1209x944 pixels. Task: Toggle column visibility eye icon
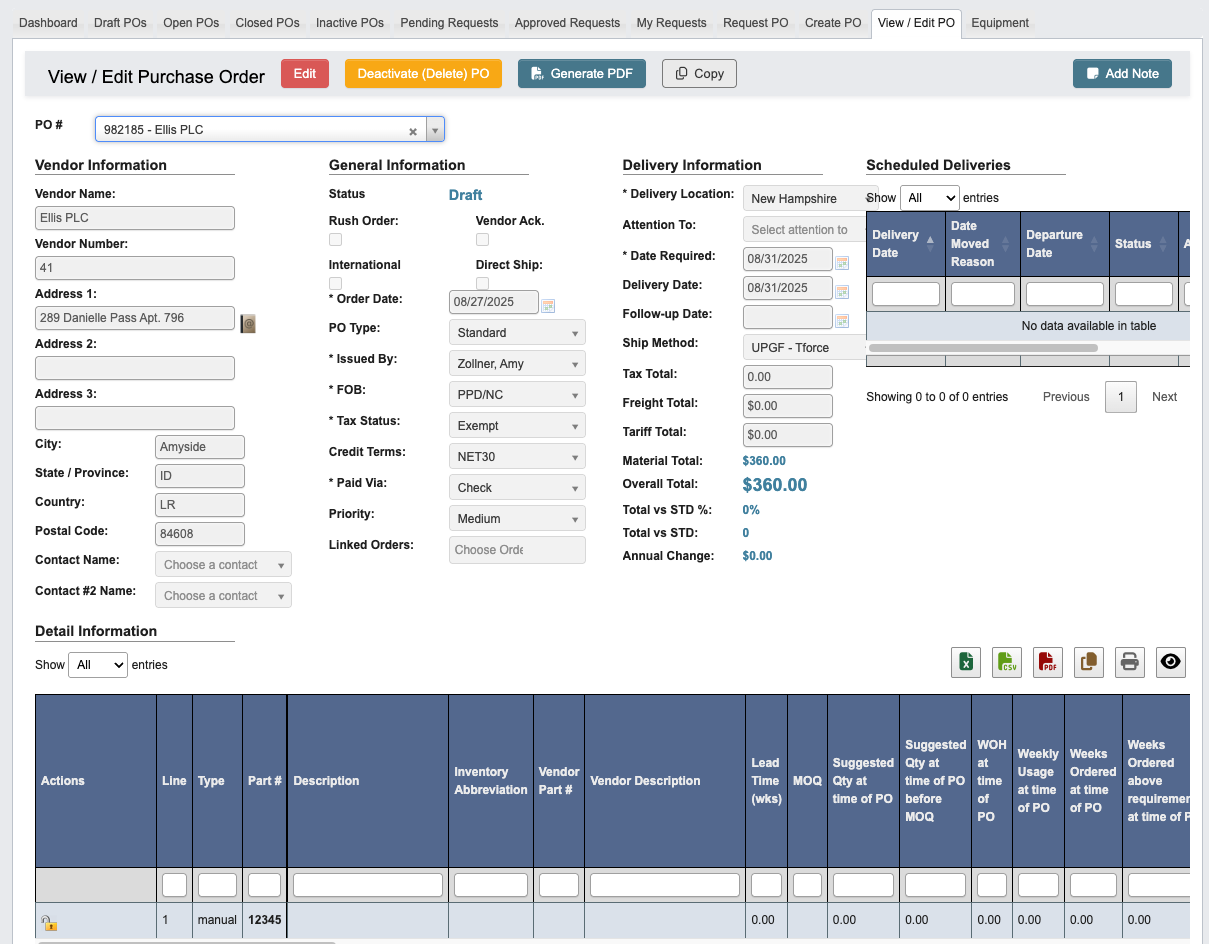coord(1171,662)
